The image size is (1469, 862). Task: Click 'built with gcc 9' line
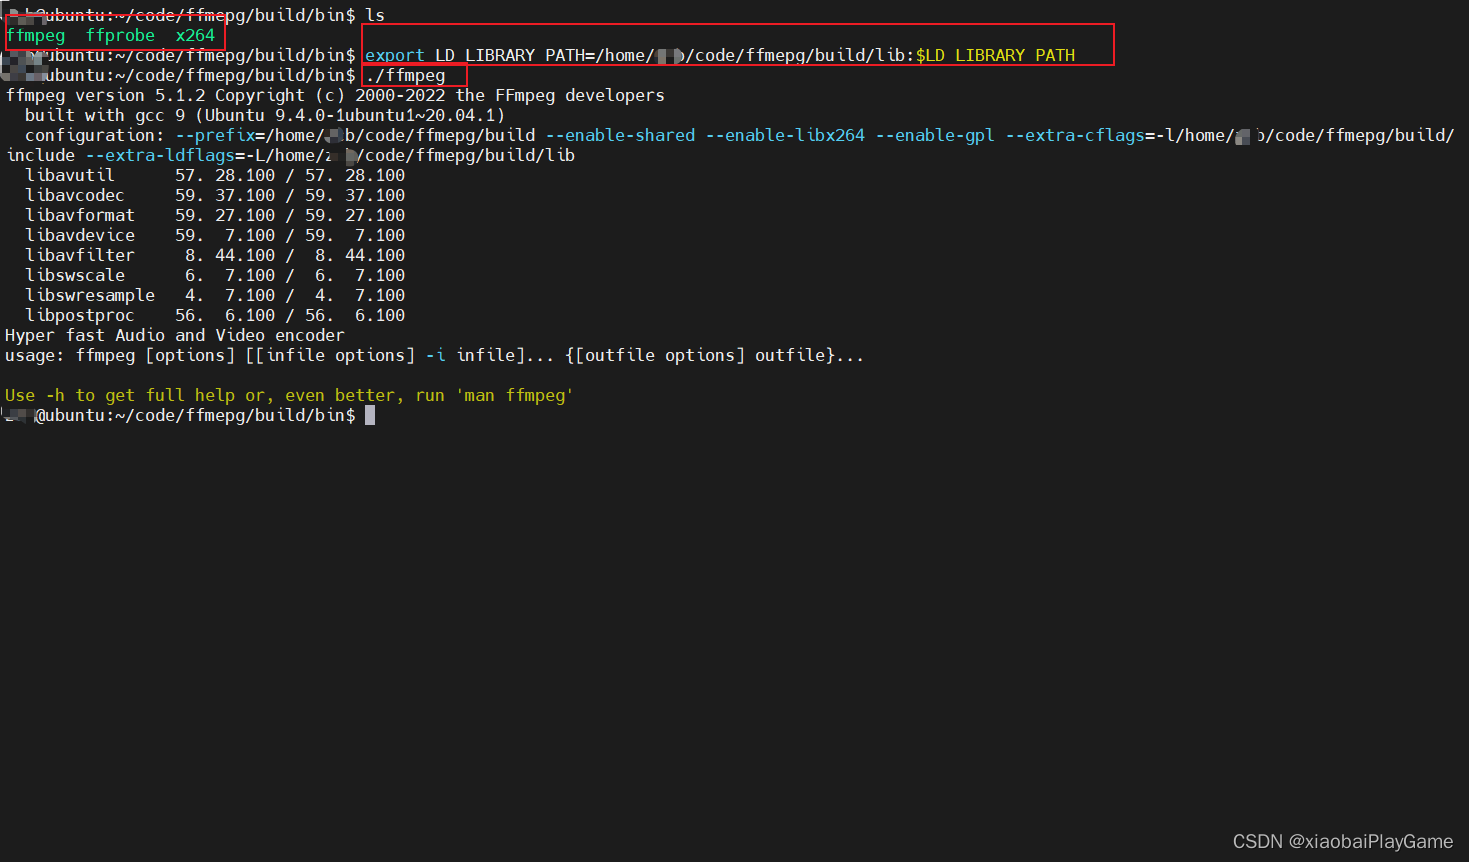tap(265, 116)
